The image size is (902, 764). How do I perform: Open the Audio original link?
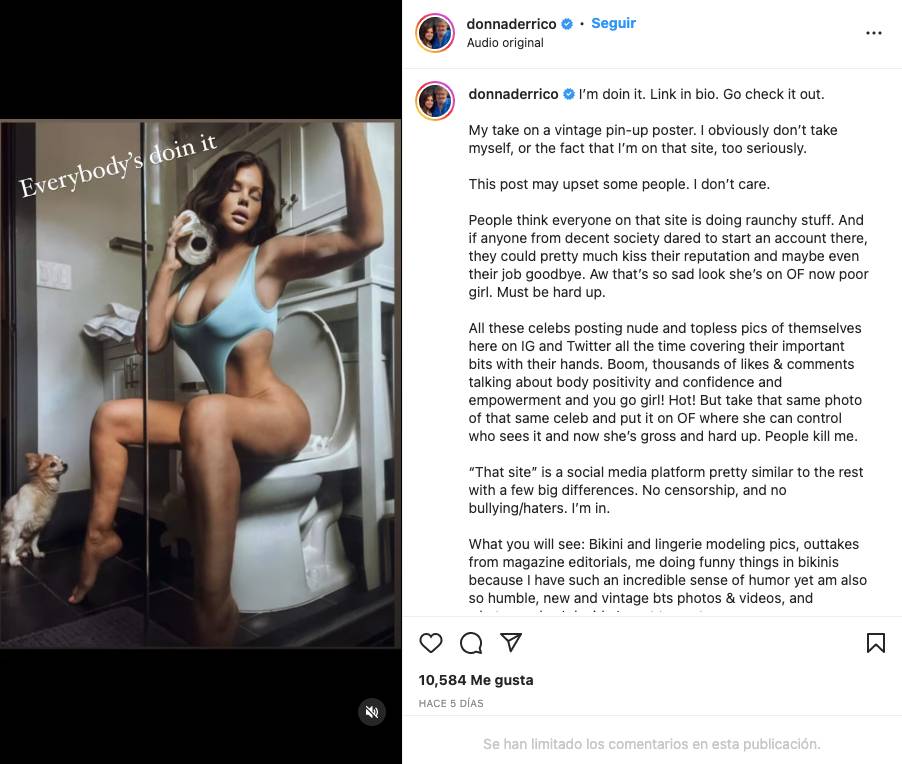point(505,43)
